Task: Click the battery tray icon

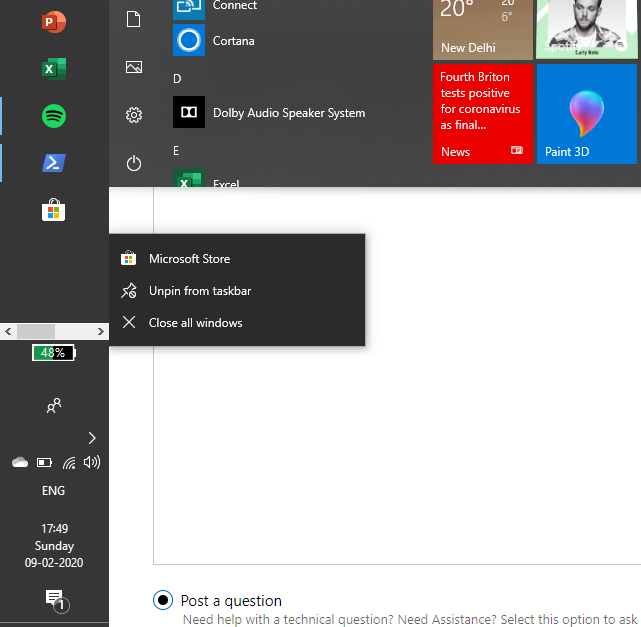Action: 44,462
